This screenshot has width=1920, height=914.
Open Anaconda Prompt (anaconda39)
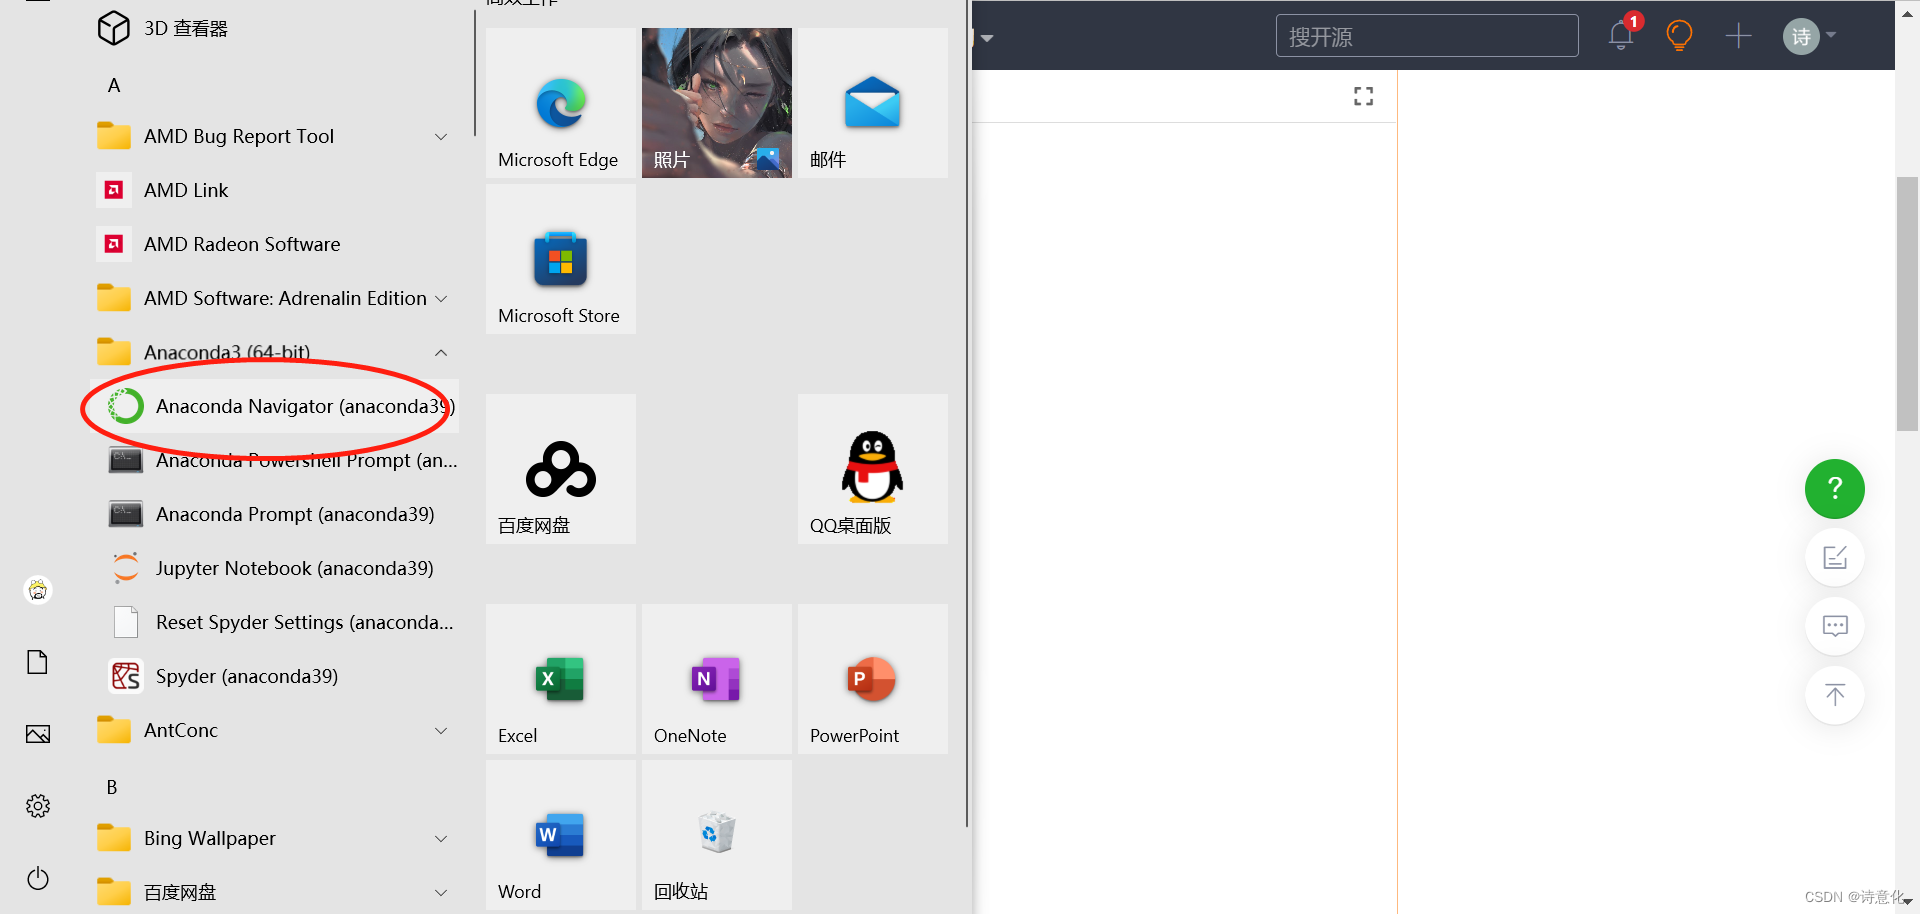click(x=295, y=514)
